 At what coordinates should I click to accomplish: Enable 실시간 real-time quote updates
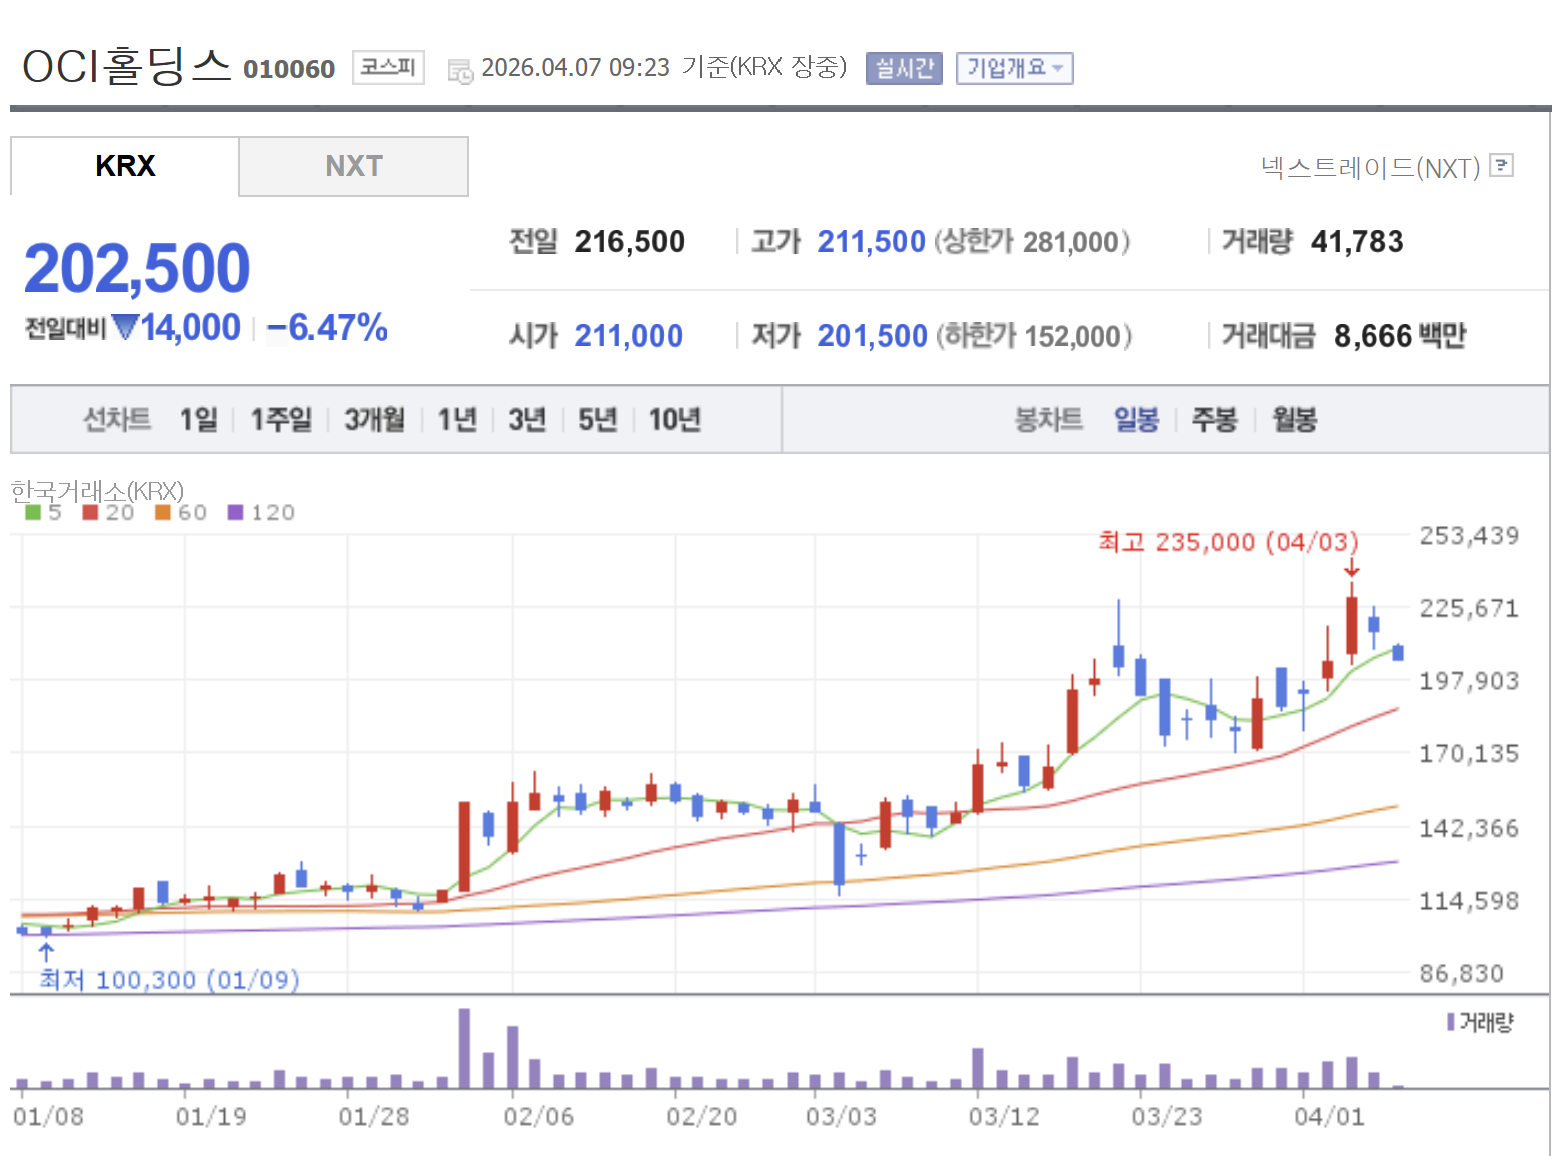(x=903, y=68)
